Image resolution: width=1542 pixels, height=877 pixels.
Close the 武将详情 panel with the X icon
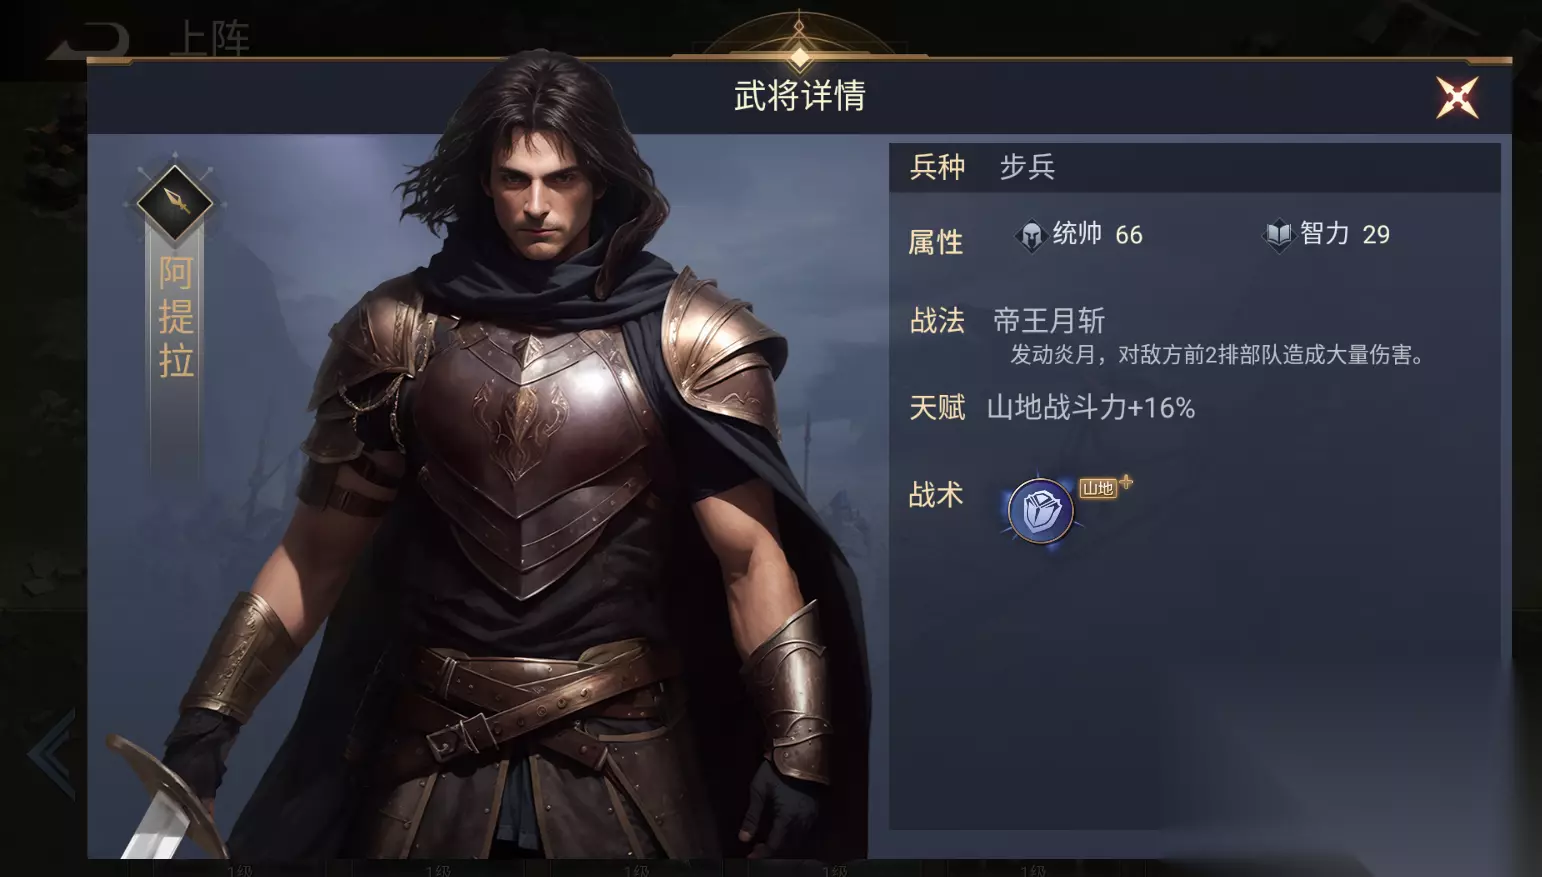pyautogui.click(x=1457, y=97)
